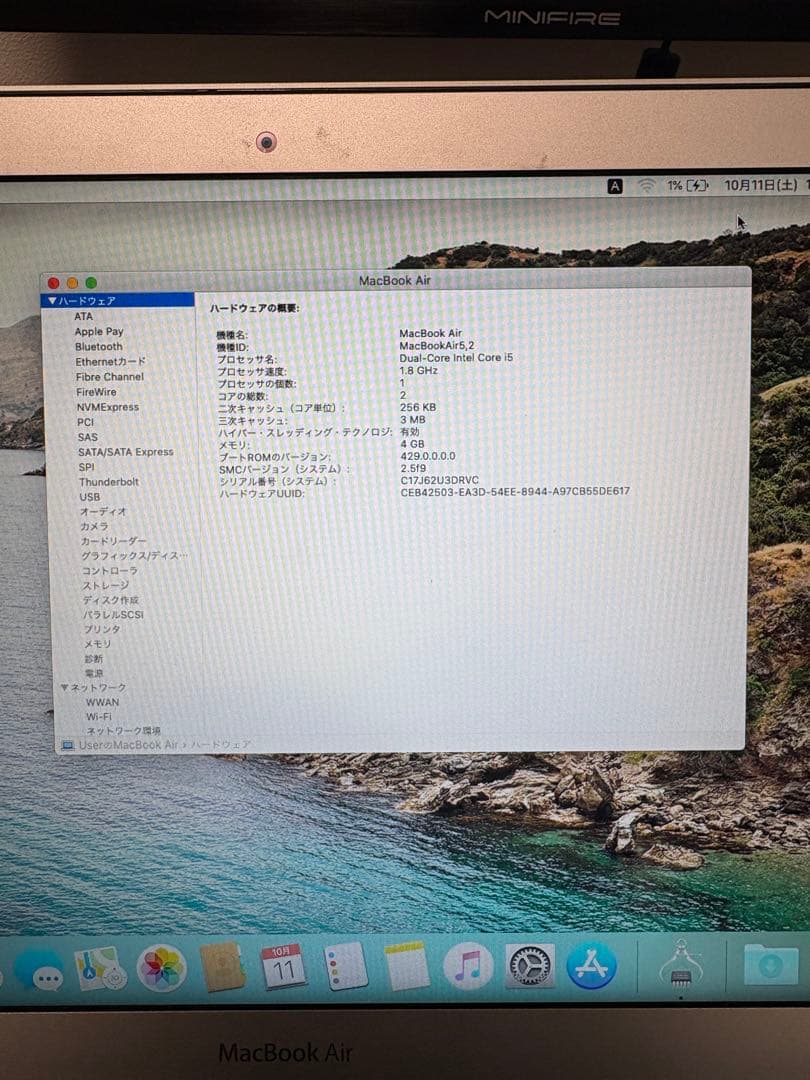The height and width of the screenshot is (1080, 810).
Task: Open the Notes app in the Dock
Action: tap(405, 965)
